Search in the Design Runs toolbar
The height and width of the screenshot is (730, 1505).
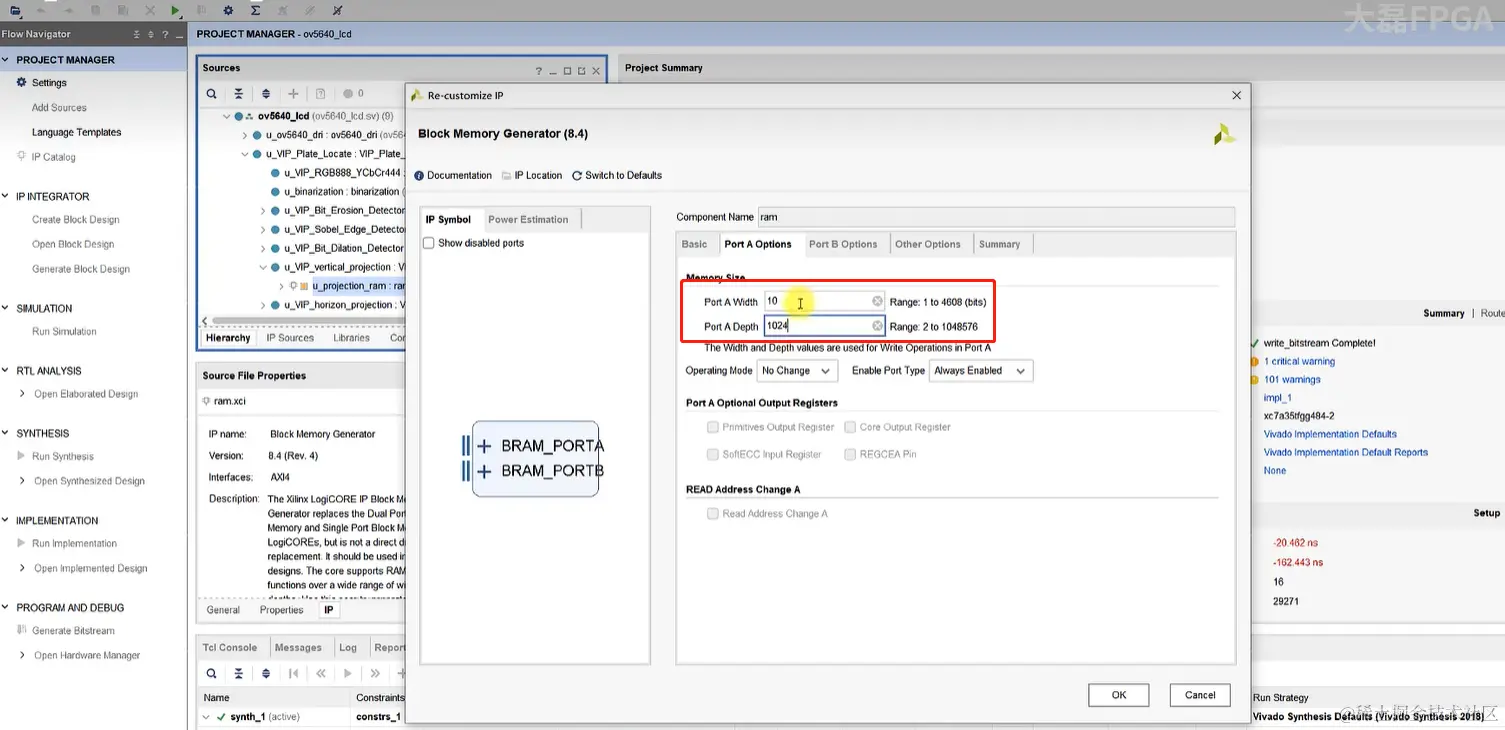(x=212, y=673)
